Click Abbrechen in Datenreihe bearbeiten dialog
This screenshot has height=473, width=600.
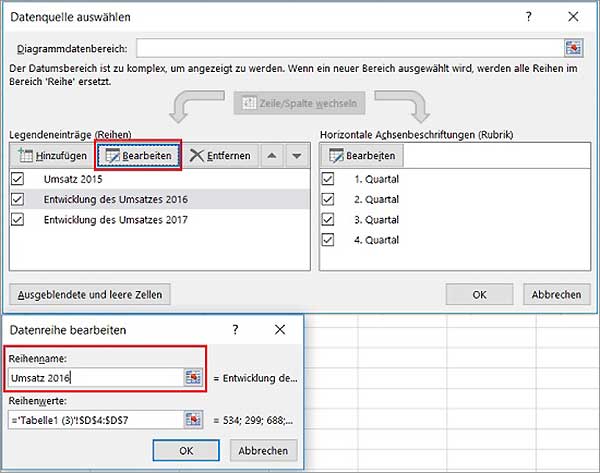coord(263,450)
